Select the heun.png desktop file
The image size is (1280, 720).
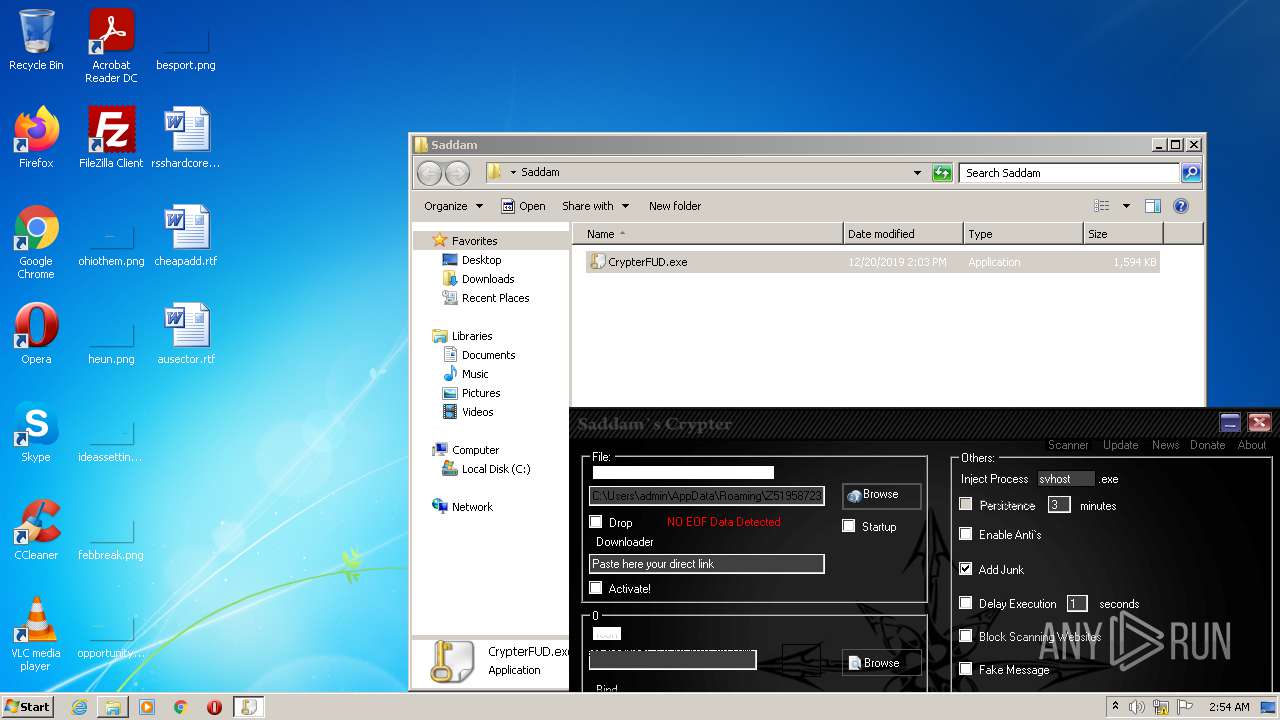pyautogui.click(x=111, y=338)
